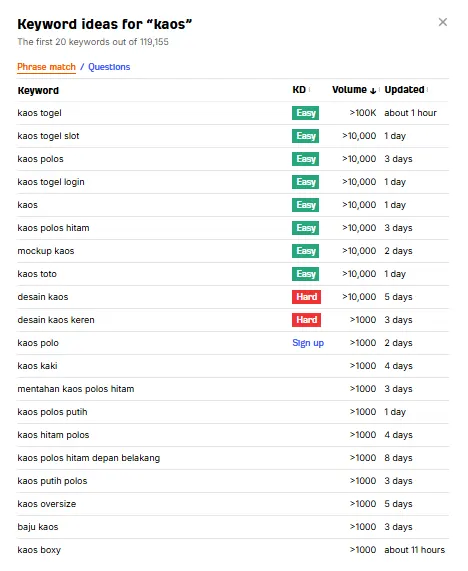Select keyword 'kaos polos hitam'

53,228
